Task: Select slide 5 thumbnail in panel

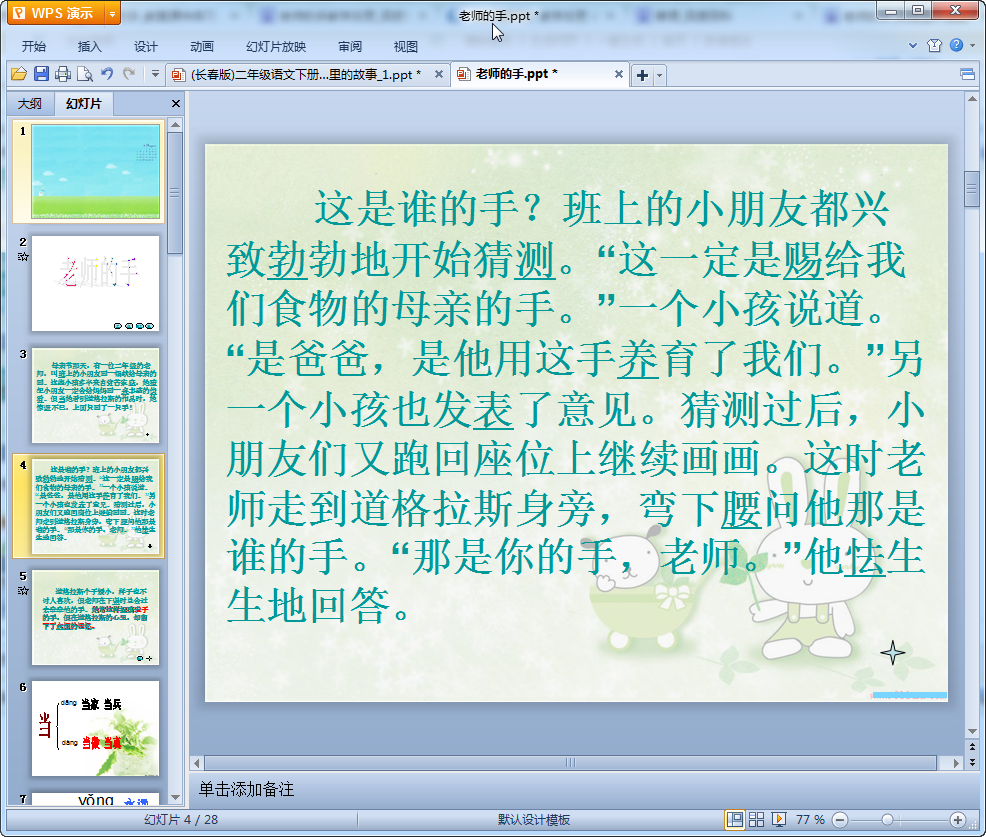Action: (96, 618)
